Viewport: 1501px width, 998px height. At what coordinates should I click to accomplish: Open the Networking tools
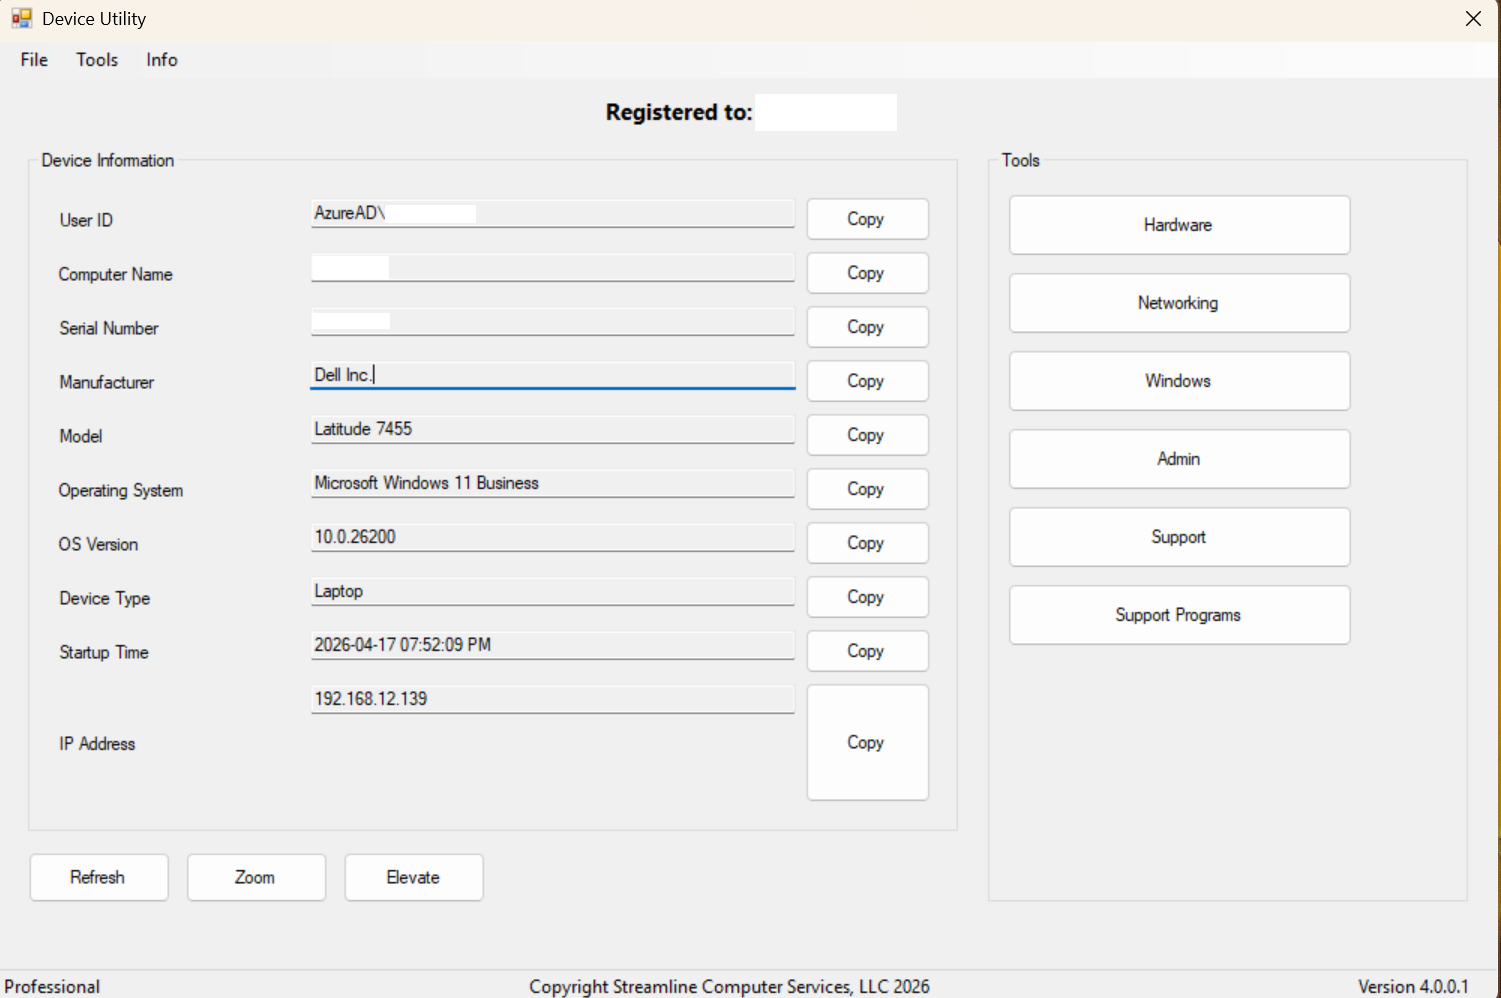click(x=1178, y=303)
